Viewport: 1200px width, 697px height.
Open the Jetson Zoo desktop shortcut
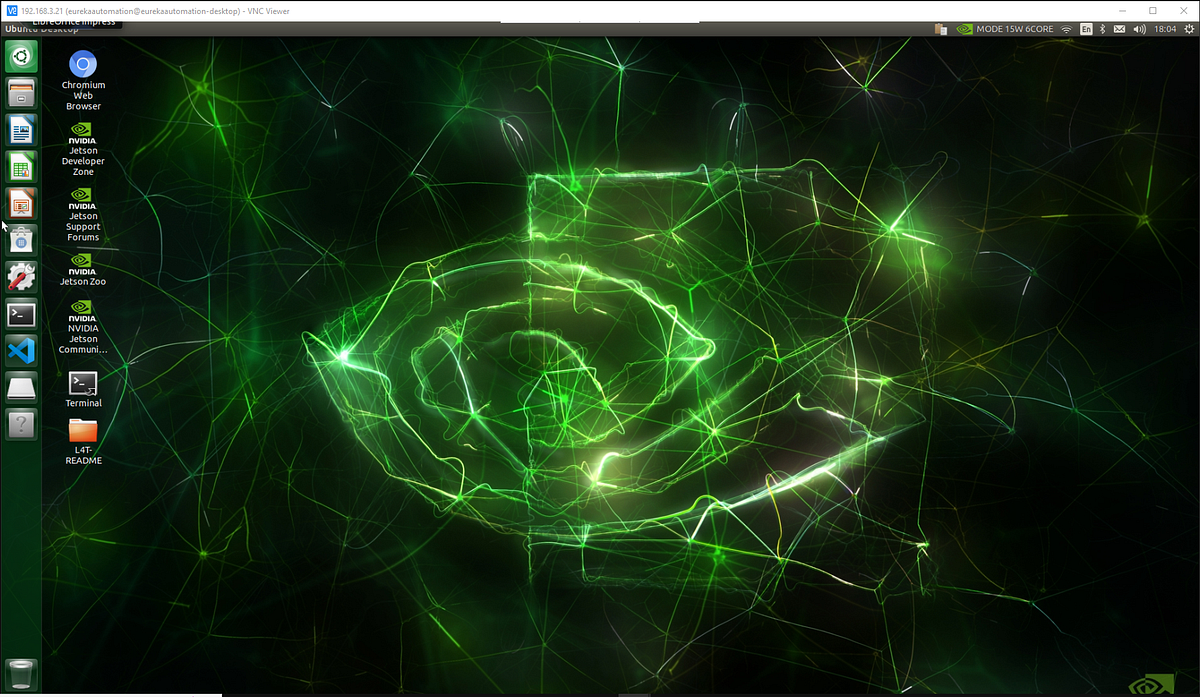click(x=82, y=272)
